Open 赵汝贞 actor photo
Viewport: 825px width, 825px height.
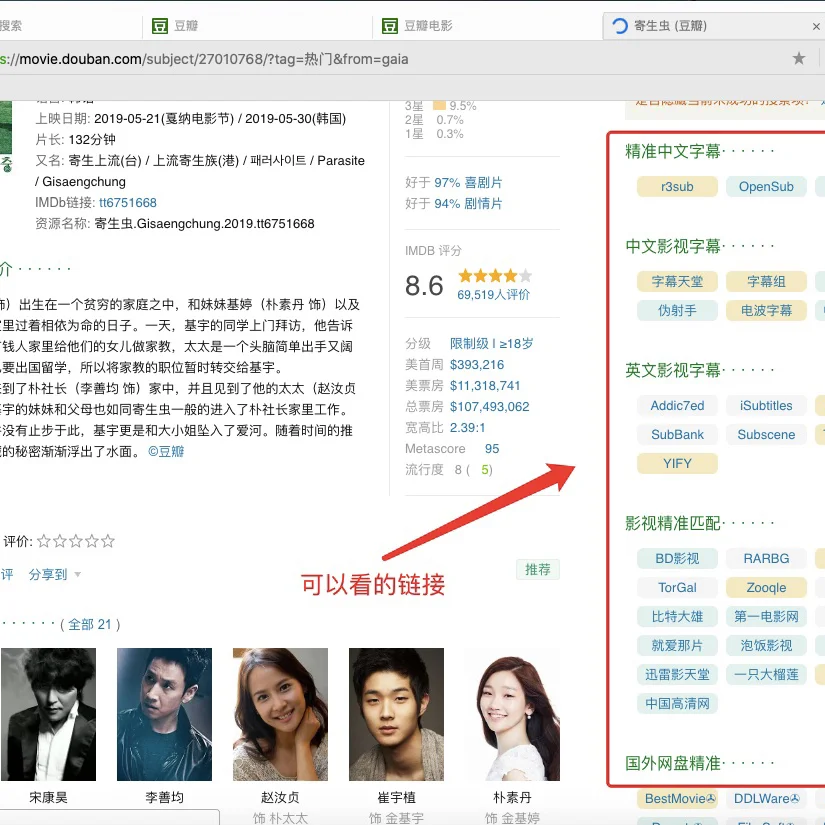[x=280, y=714]
